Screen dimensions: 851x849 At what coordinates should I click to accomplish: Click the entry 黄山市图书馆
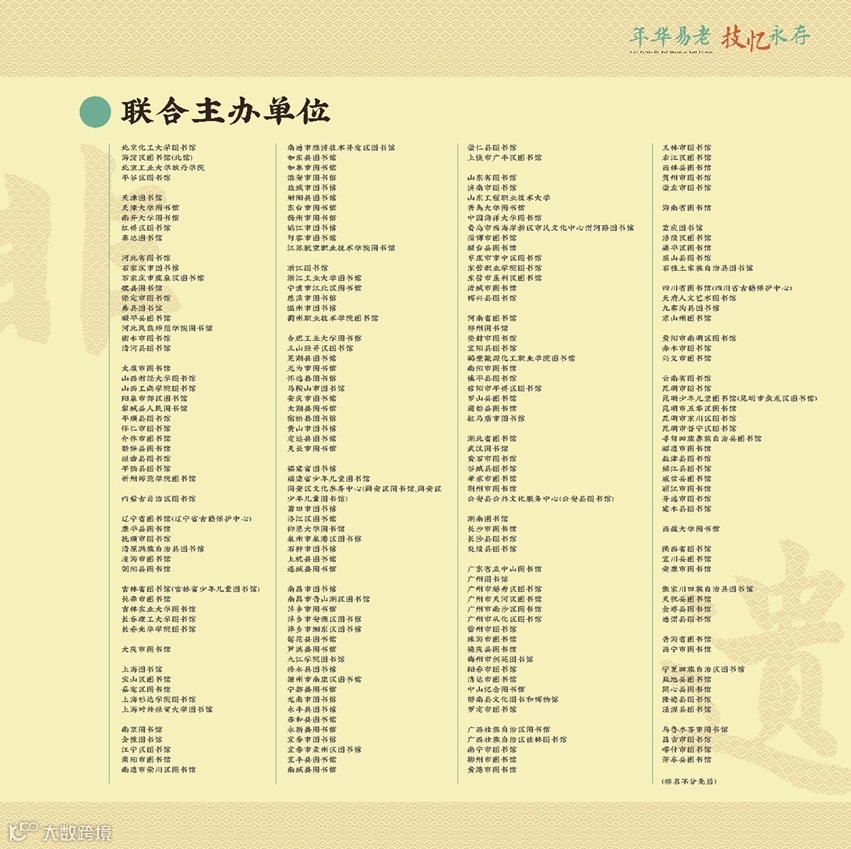point(312,428)
